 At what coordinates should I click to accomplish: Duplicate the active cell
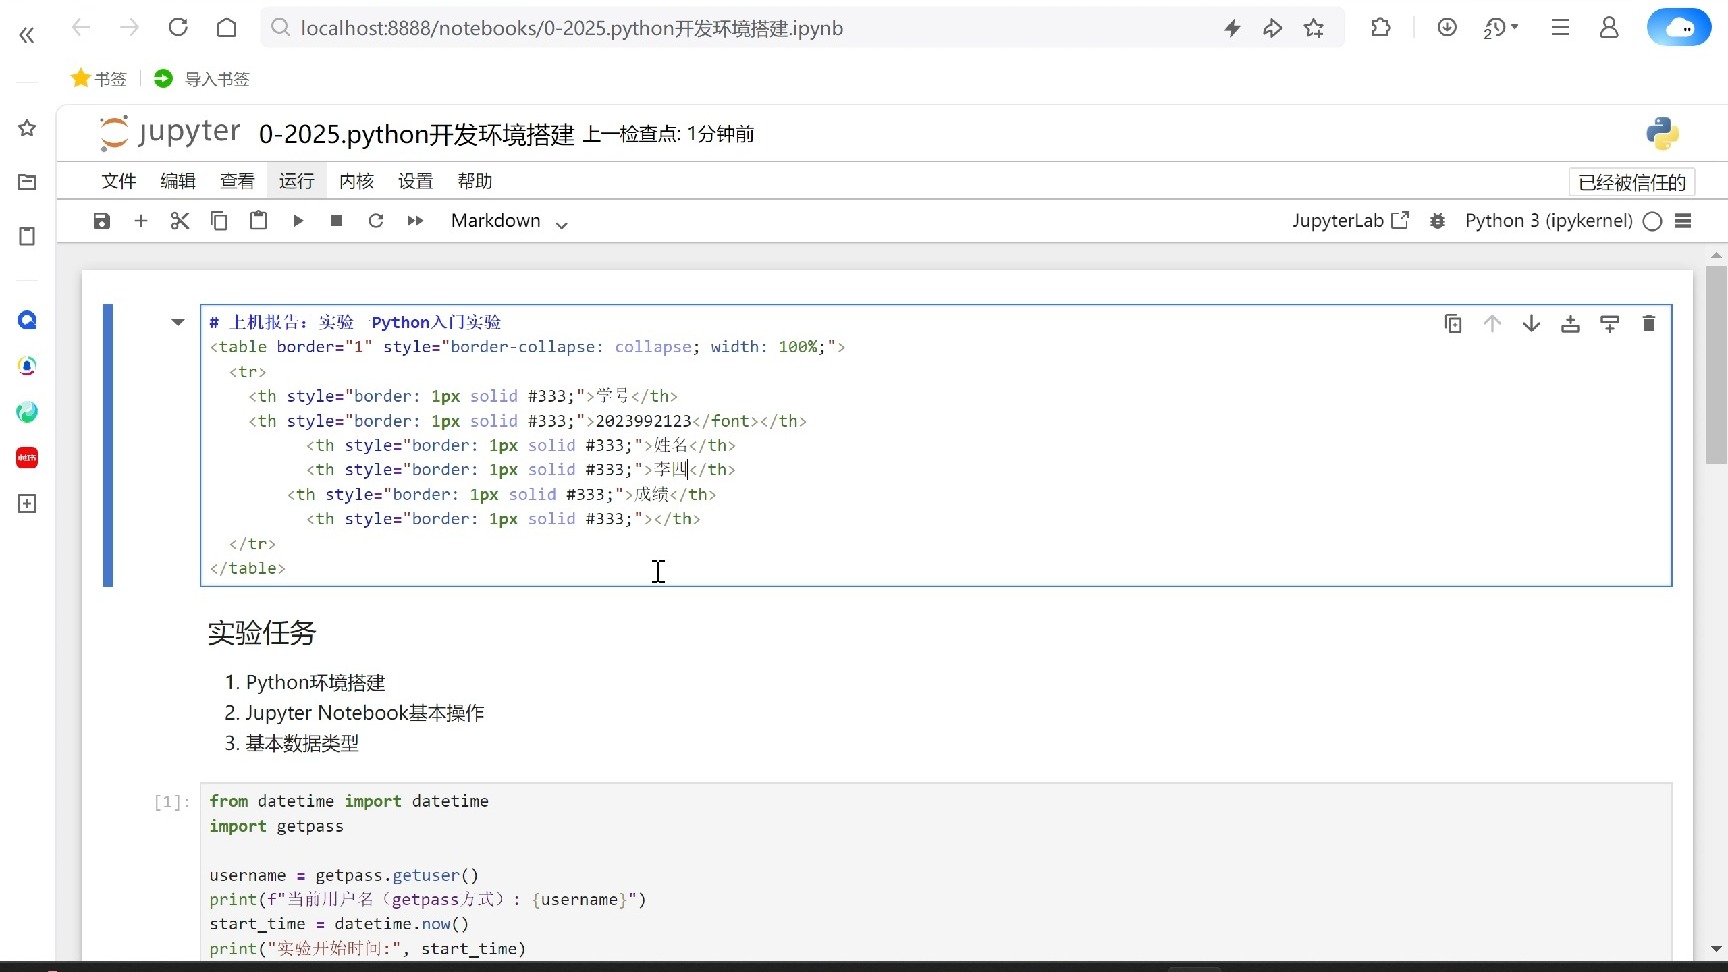click(x=1453, y=323)
